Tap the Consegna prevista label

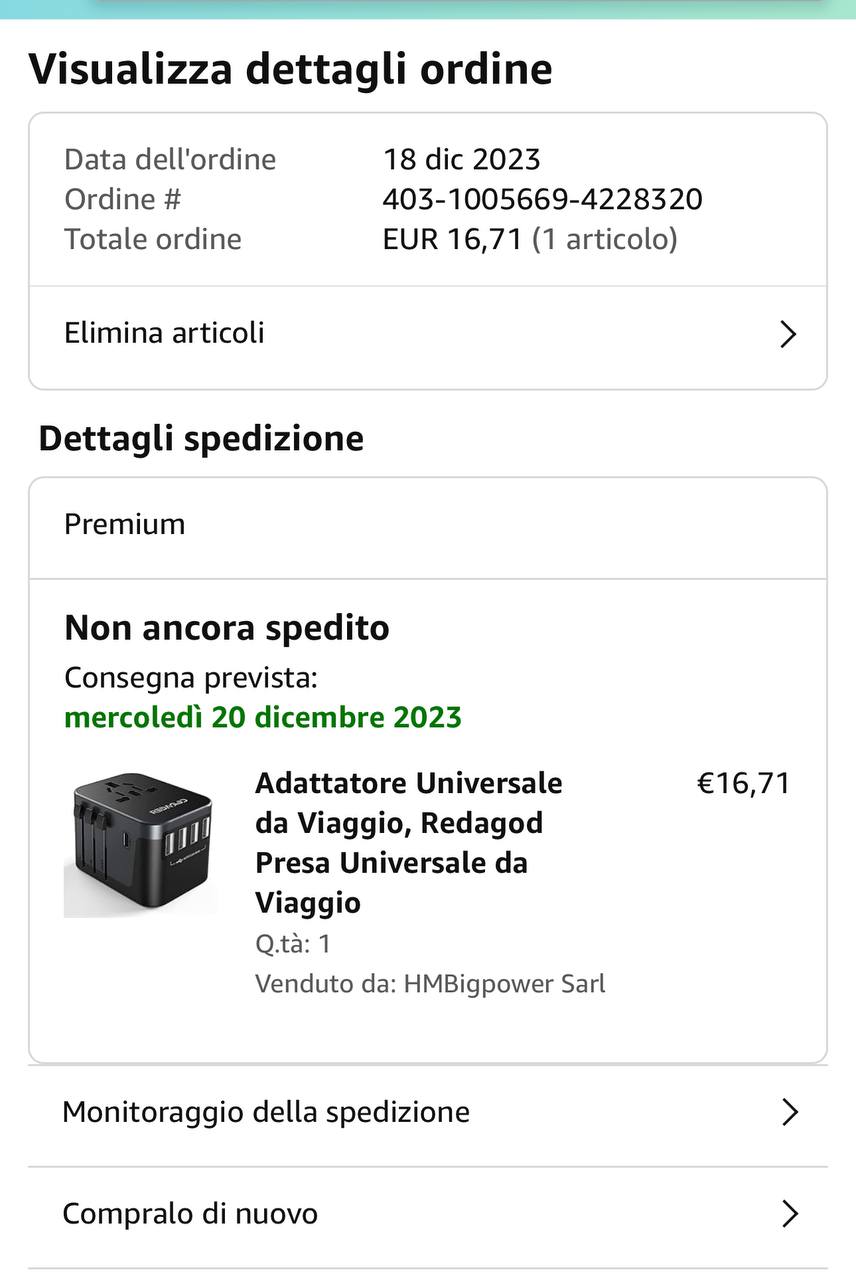tap(191, 678)
